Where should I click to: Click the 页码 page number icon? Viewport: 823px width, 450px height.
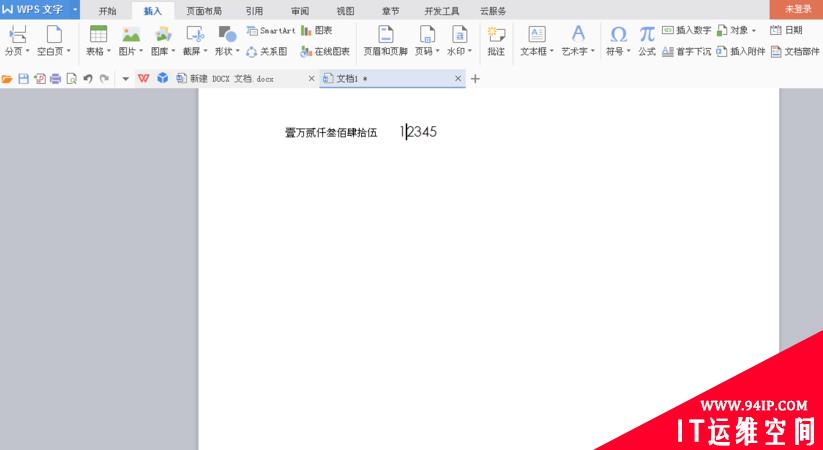pos(427,35)
